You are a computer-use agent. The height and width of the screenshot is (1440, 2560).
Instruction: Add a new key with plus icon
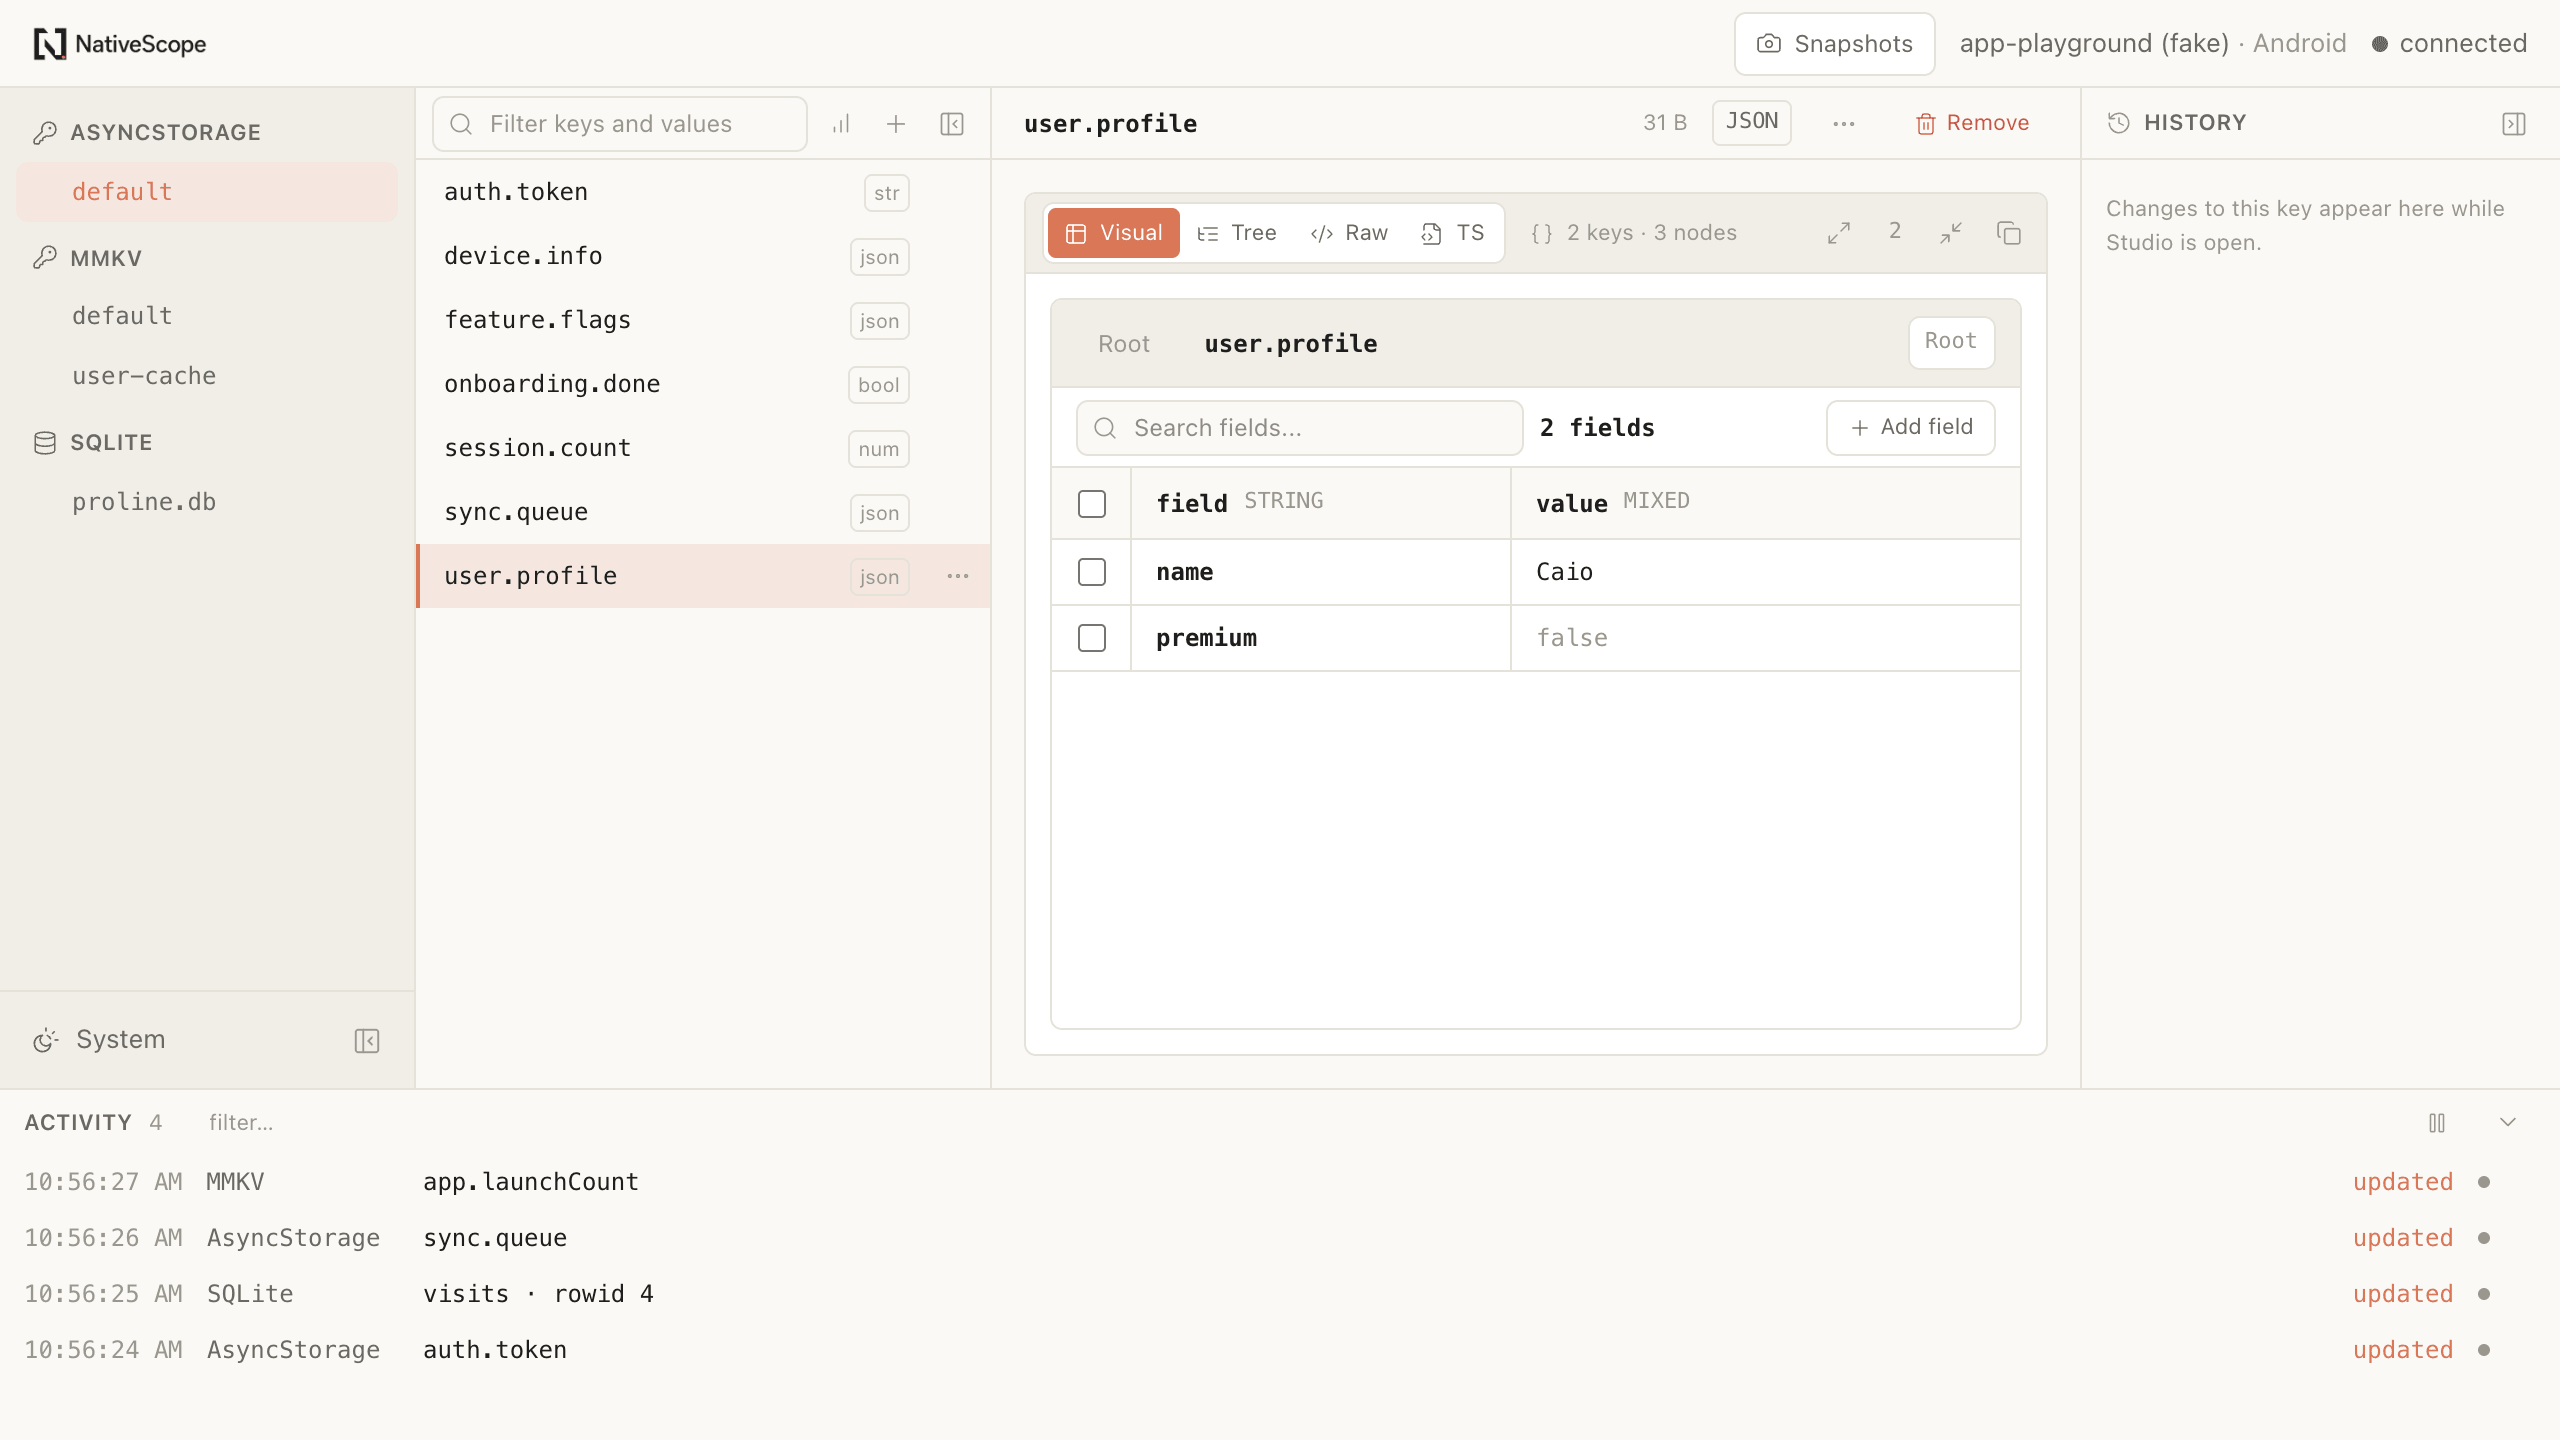tap(896, 124)
